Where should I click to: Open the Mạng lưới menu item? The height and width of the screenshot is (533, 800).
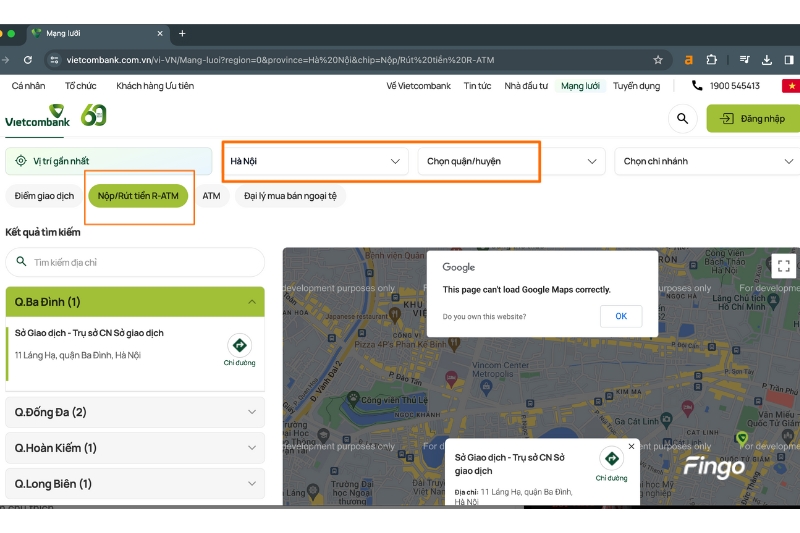580,86
